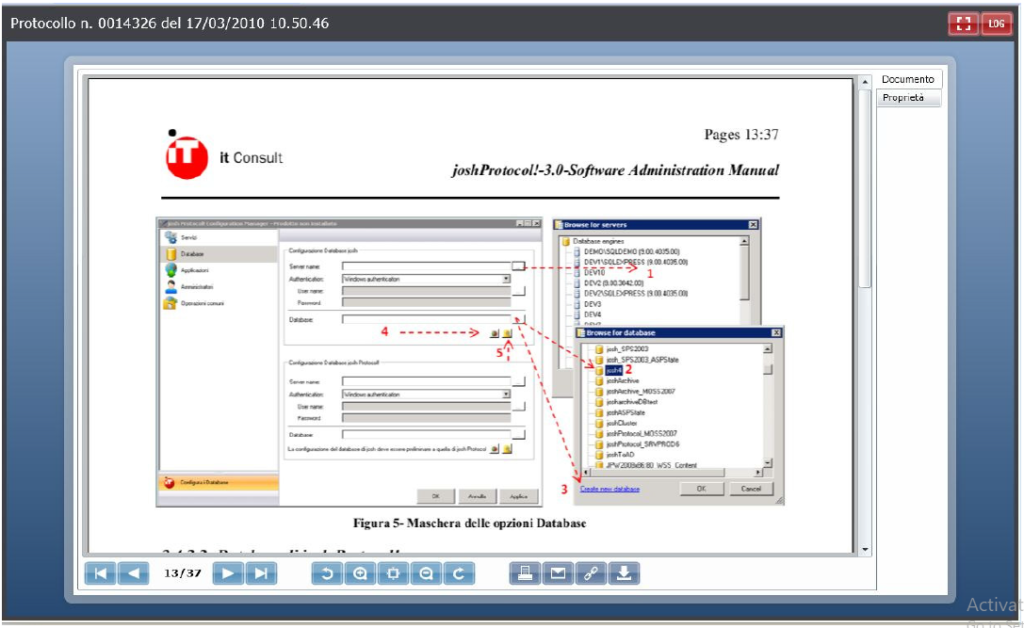This screenshot has width=1024, height=628.
Task: Rotate the page counterclockwise
Action: 327,574
